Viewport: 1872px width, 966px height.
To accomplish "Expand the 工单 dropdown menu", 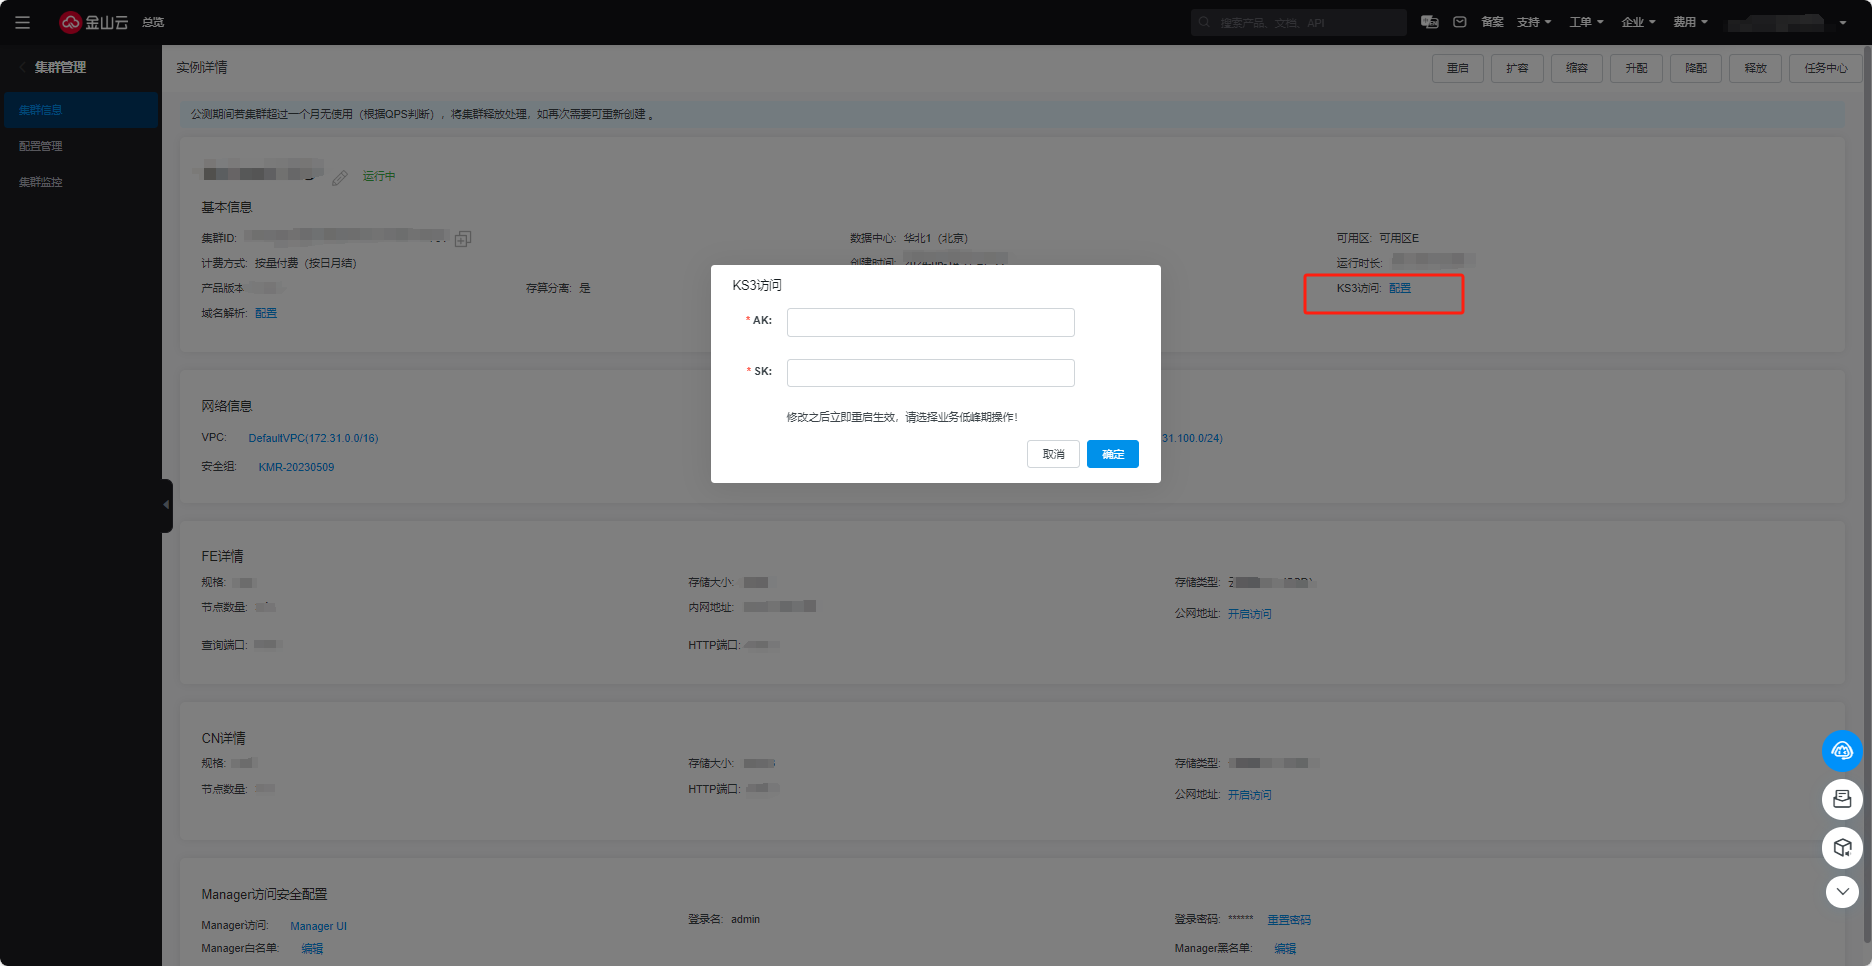I will 1586,22.
